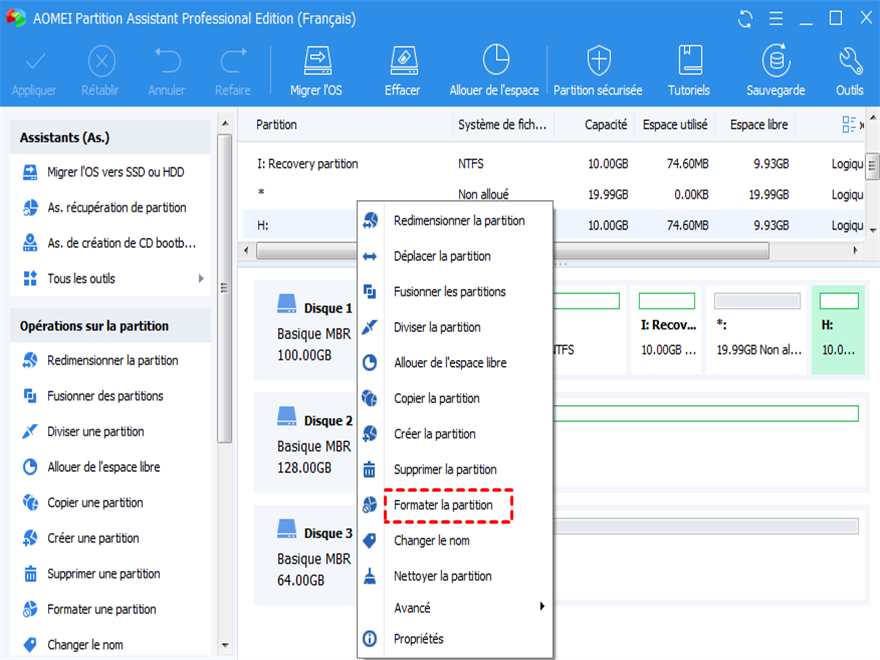Select 19.99GB unallocated block in disk map
The image size is (880, 660).
pos(757,329)
